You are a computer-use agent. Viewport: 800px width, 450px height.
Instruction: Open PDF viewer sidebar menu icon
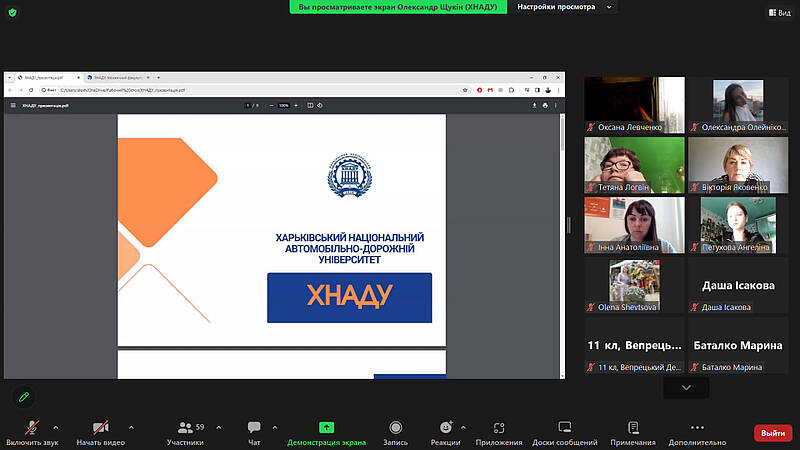pyautogui.click(x=13, y=106)
